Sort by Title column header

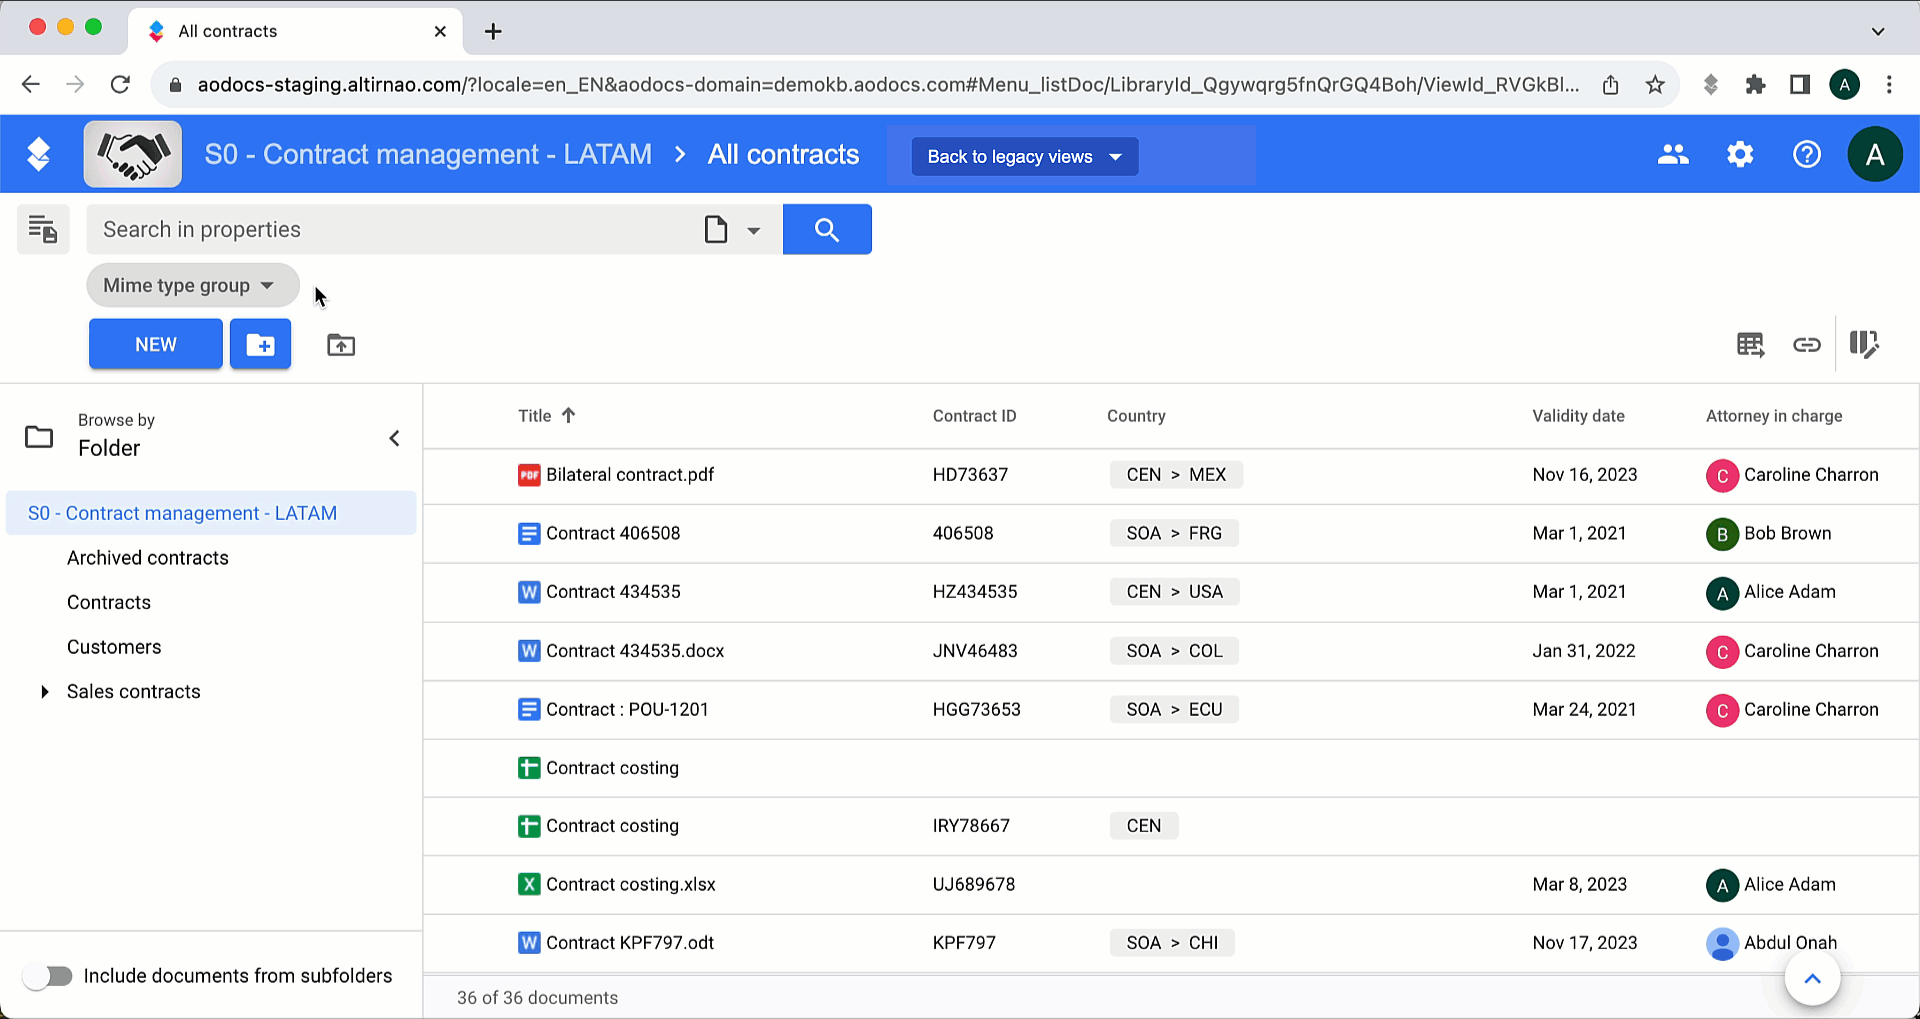pos(535,416)
